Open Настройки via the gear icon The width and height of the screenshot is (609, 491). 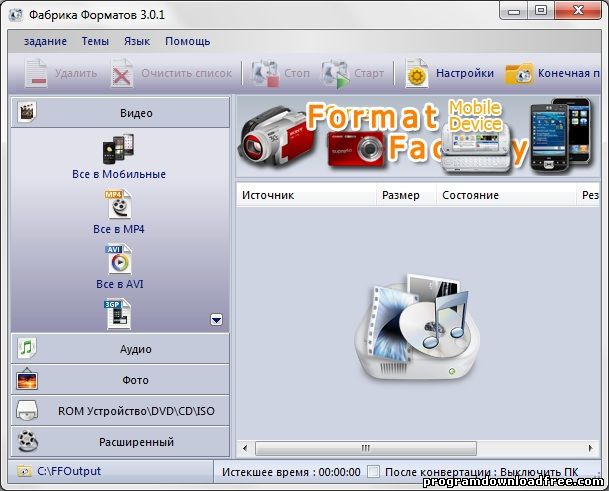[417, 73]
